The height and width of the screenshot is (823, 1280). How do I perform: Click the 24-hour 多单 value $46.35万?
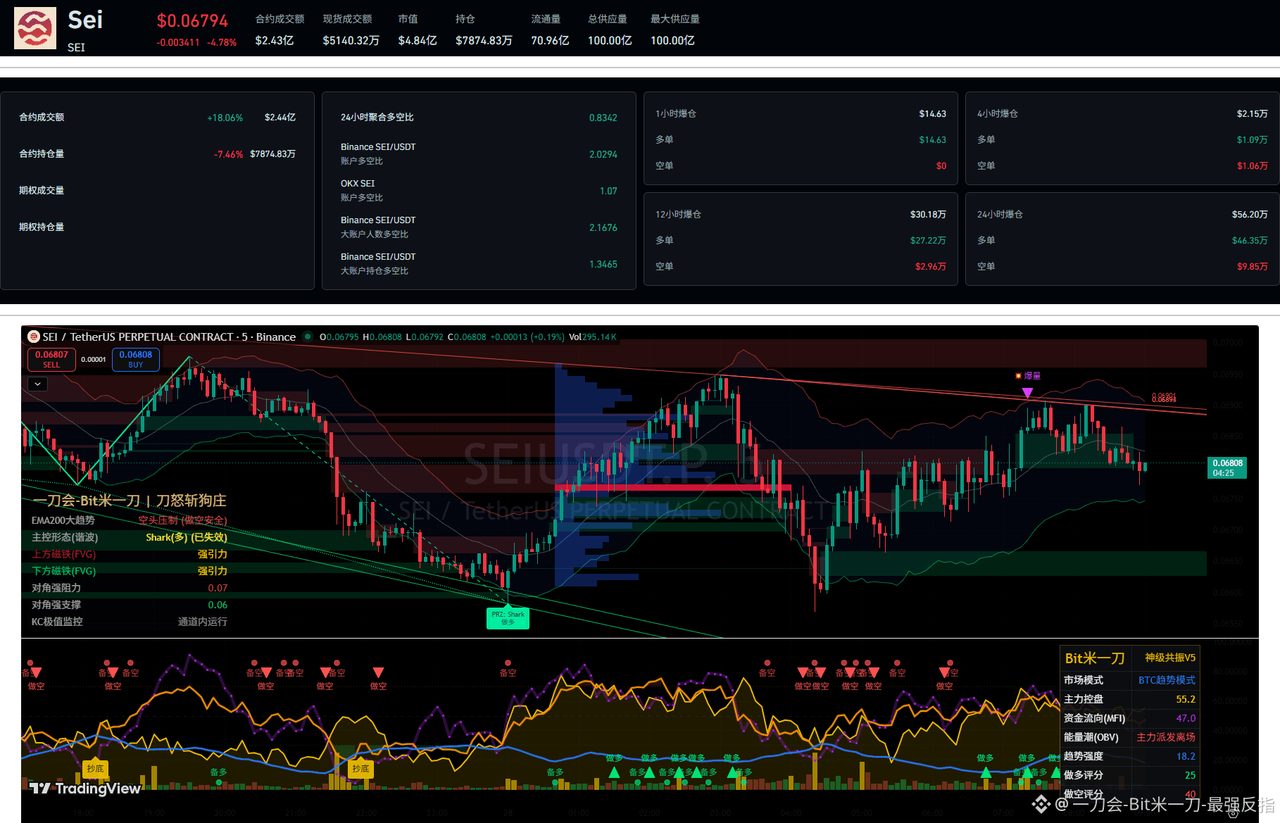coord(1250,240)
